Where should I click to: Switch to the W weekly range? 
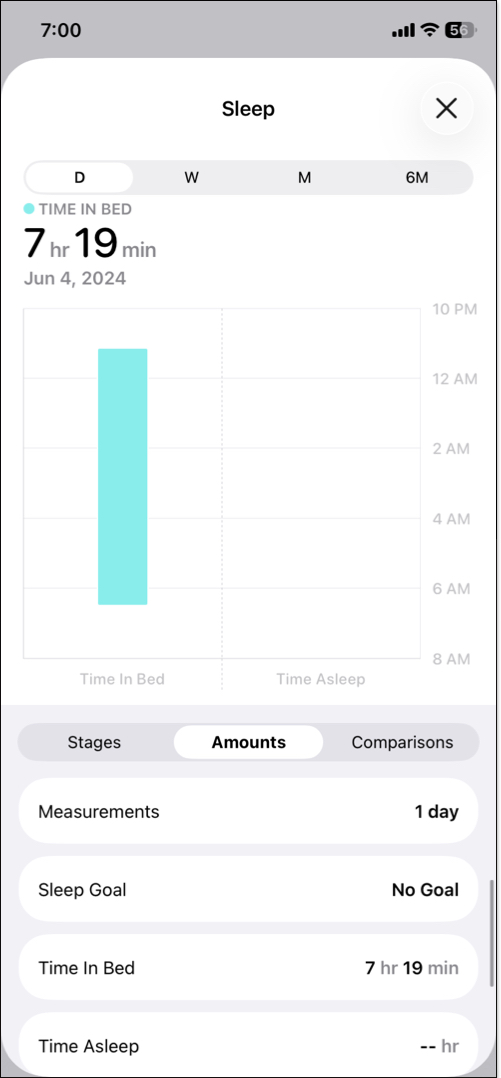[x=191, y=177]
